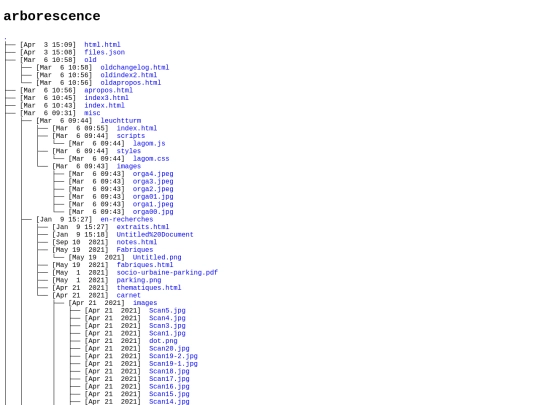Open the Scan16.jpg link

(x=169, y=386)
